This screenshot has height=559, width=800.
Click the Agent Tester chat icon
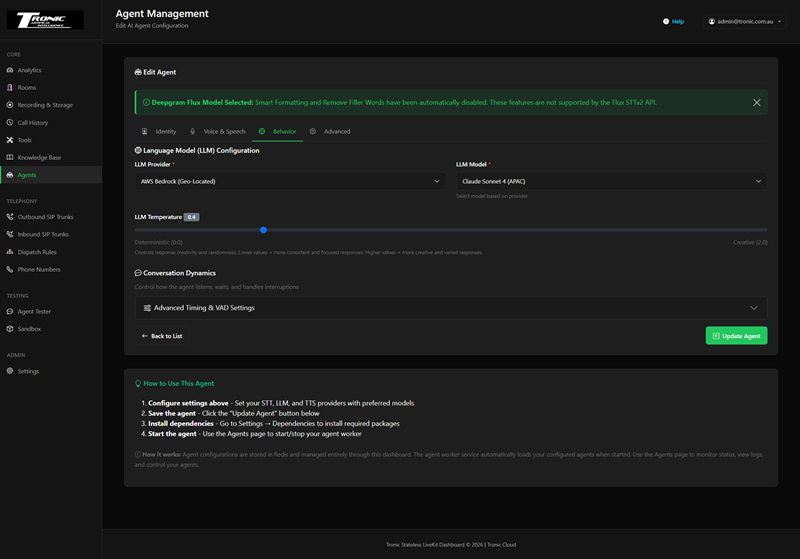point(10,311)
